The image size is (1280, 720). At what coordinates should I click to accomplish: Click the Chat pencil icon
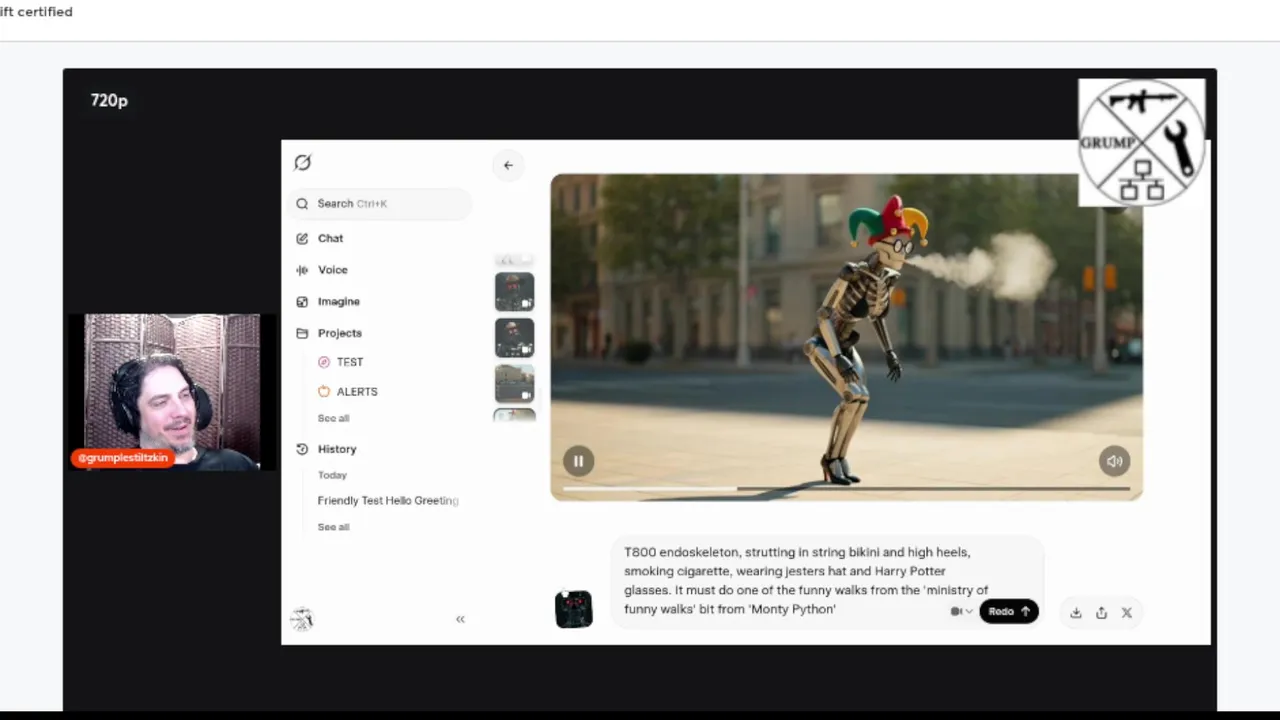pos(302,238)
